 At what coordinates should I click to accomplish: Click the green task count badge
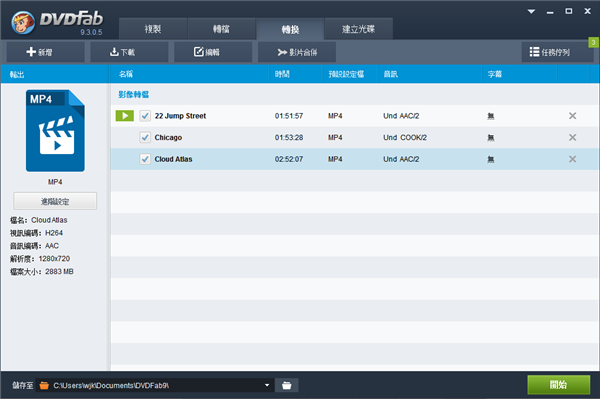(593, 42)
